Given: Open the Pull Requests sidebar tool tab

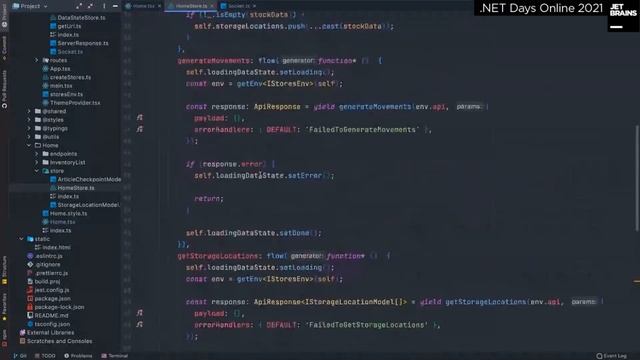Looking at the screenshot, I should pos(4,89).
